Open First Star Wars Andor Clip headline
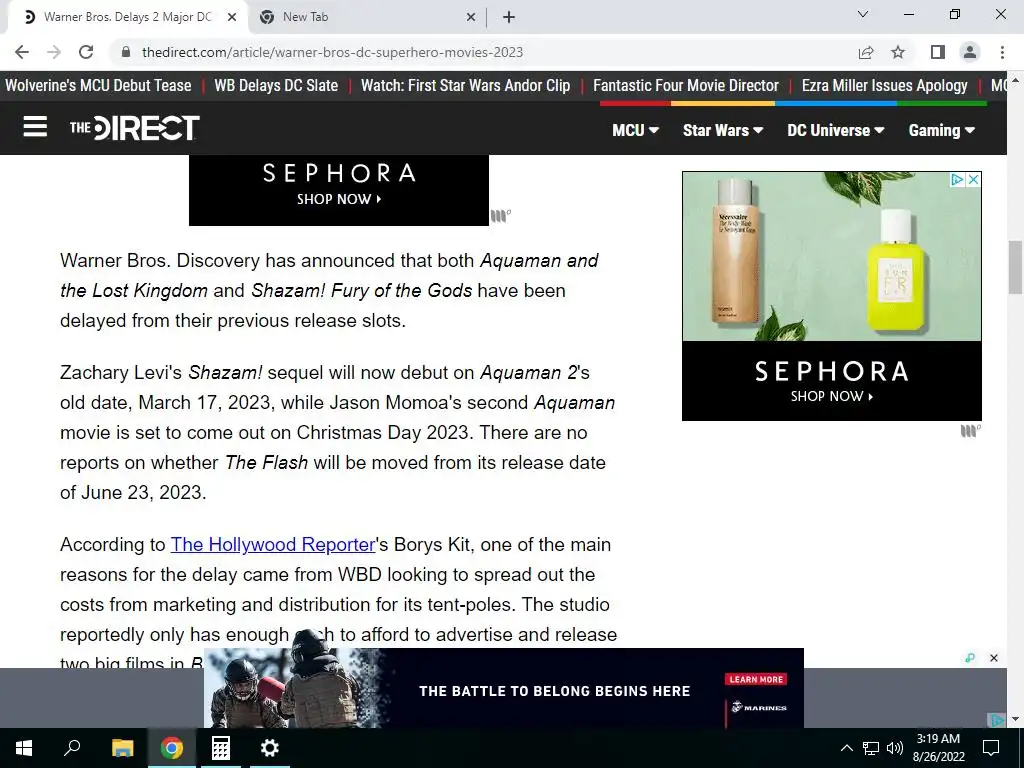Viewport: 1024px width, 768px height. click(x=466, y=86)
